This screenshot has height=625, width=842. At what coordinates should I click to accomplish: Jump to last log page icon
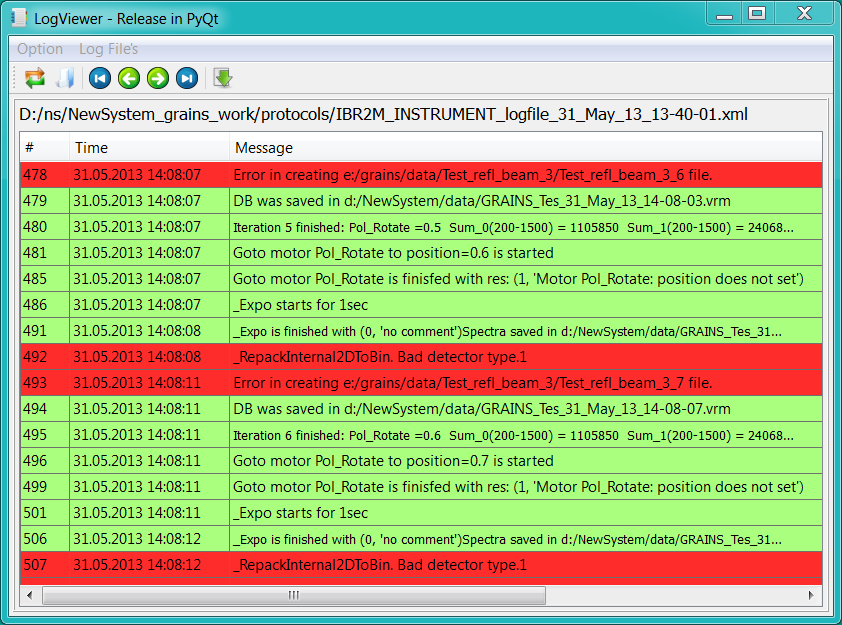tap(186, 78)
